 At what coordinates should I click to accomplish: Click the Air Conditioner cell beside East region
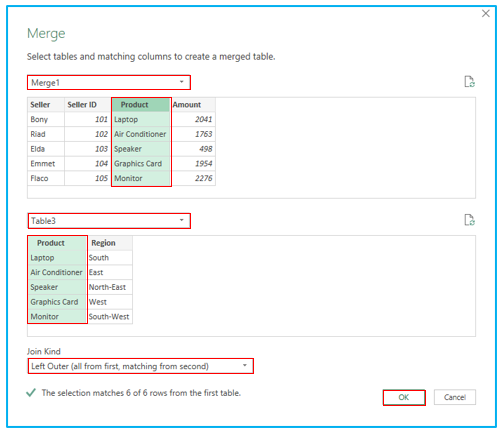pos(57,272)
